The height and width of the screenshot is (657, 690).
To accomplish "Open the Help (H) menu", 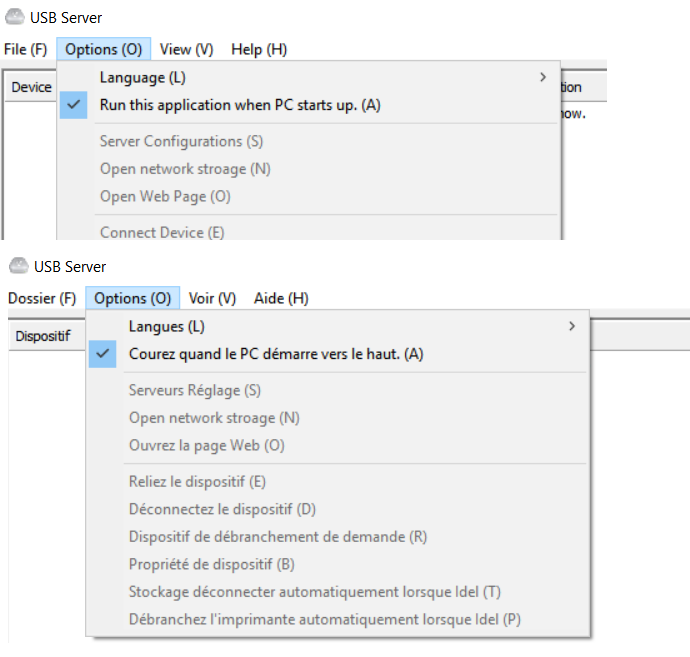I will click(x=258, y=49).
